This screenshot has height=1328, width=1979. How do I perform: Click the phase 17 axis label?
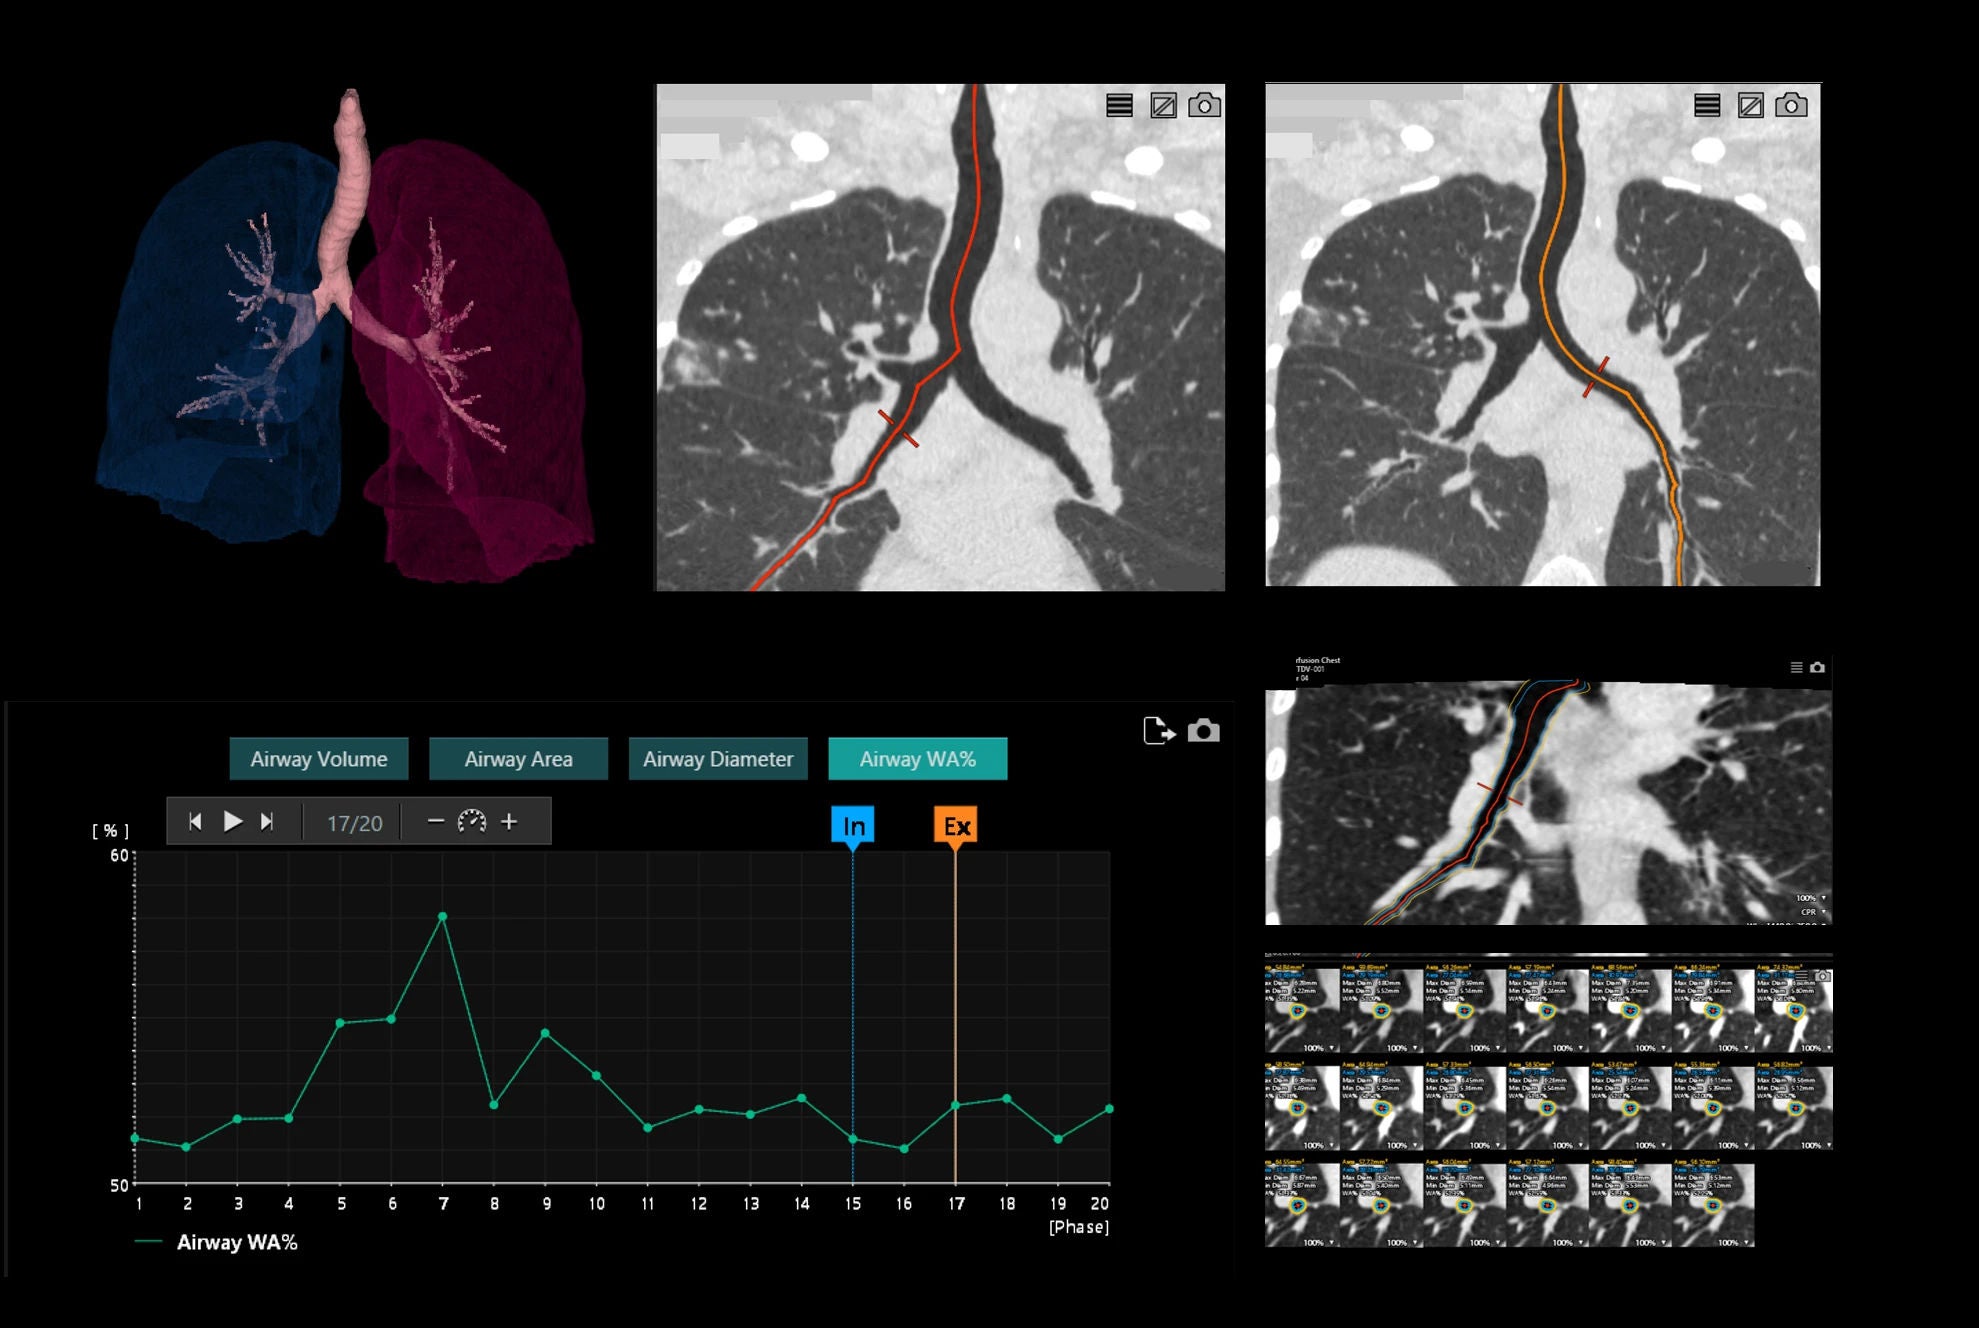pyautogui.click(x=956, y=1204)
